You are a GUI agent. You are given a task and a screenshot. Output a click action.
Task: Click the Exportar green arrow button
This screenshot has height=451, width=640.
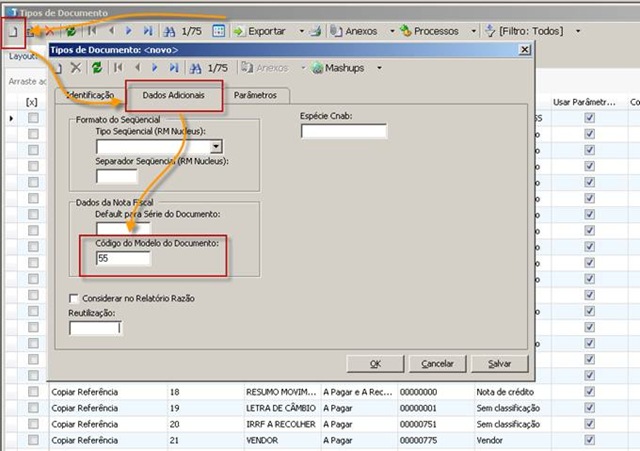click(x=260, y=31)
